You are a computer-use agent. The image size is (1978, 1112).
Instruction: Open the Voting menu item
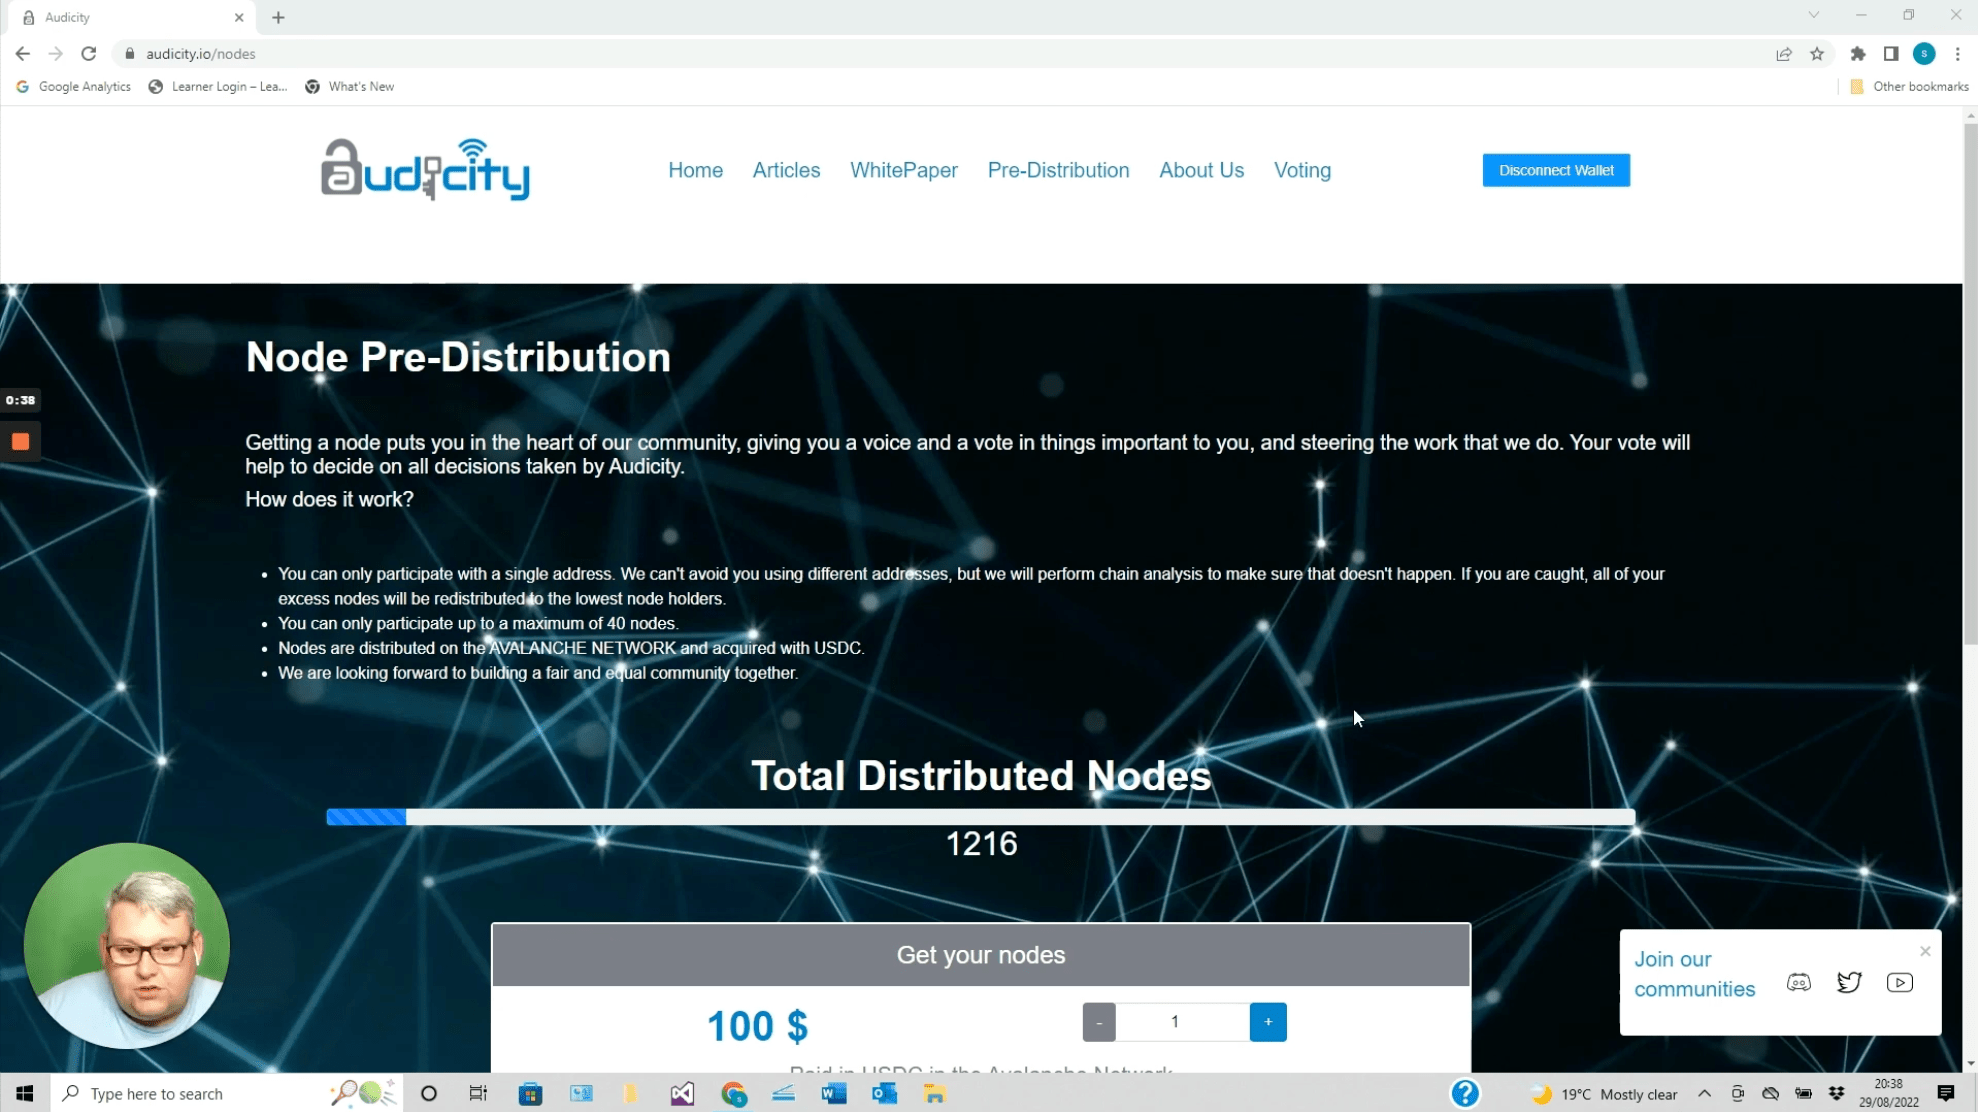(x=1302, y=170)
